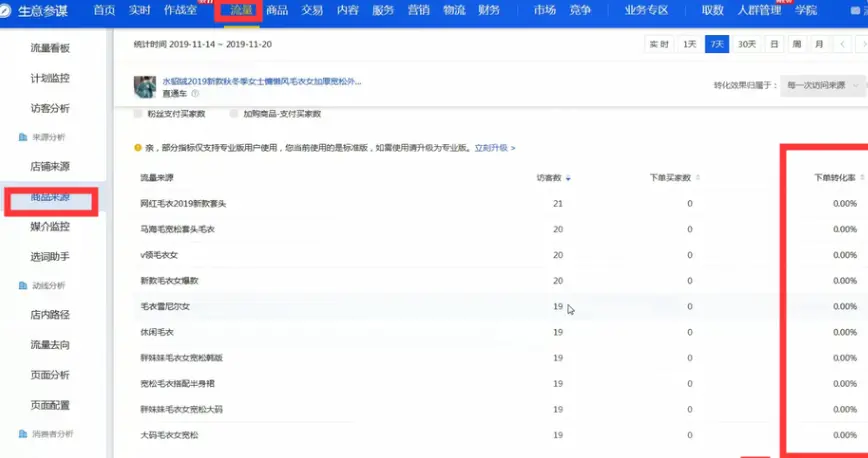Switch to 交易 in the top navigation
This screenshot has width=868, height=458.
click(312, 10)
